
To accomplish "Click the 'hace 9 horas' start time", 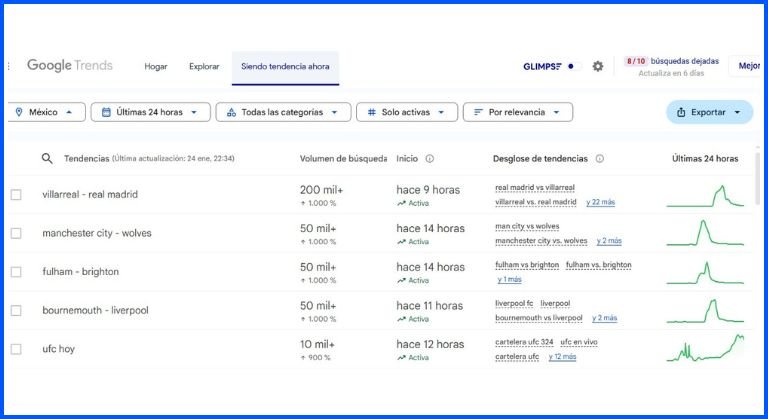I will 428,190.
